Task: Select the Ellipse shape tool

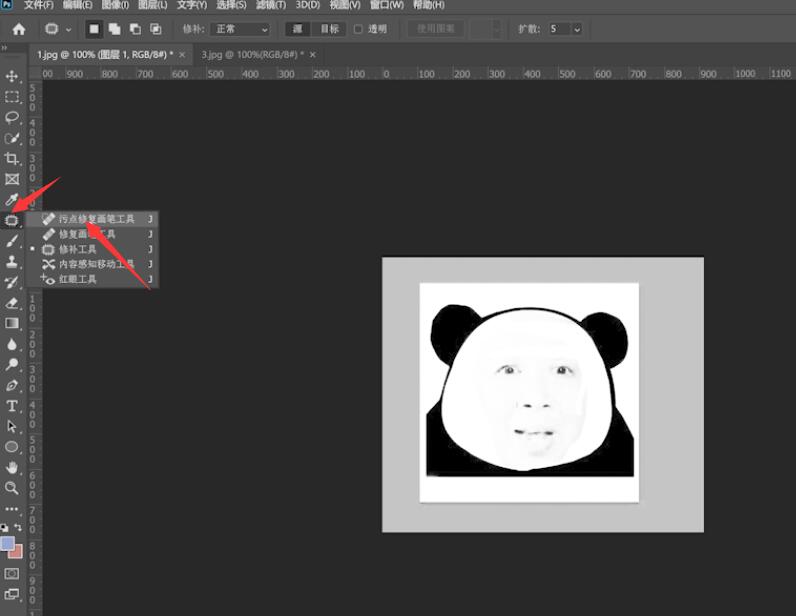Action: point(12,447)
